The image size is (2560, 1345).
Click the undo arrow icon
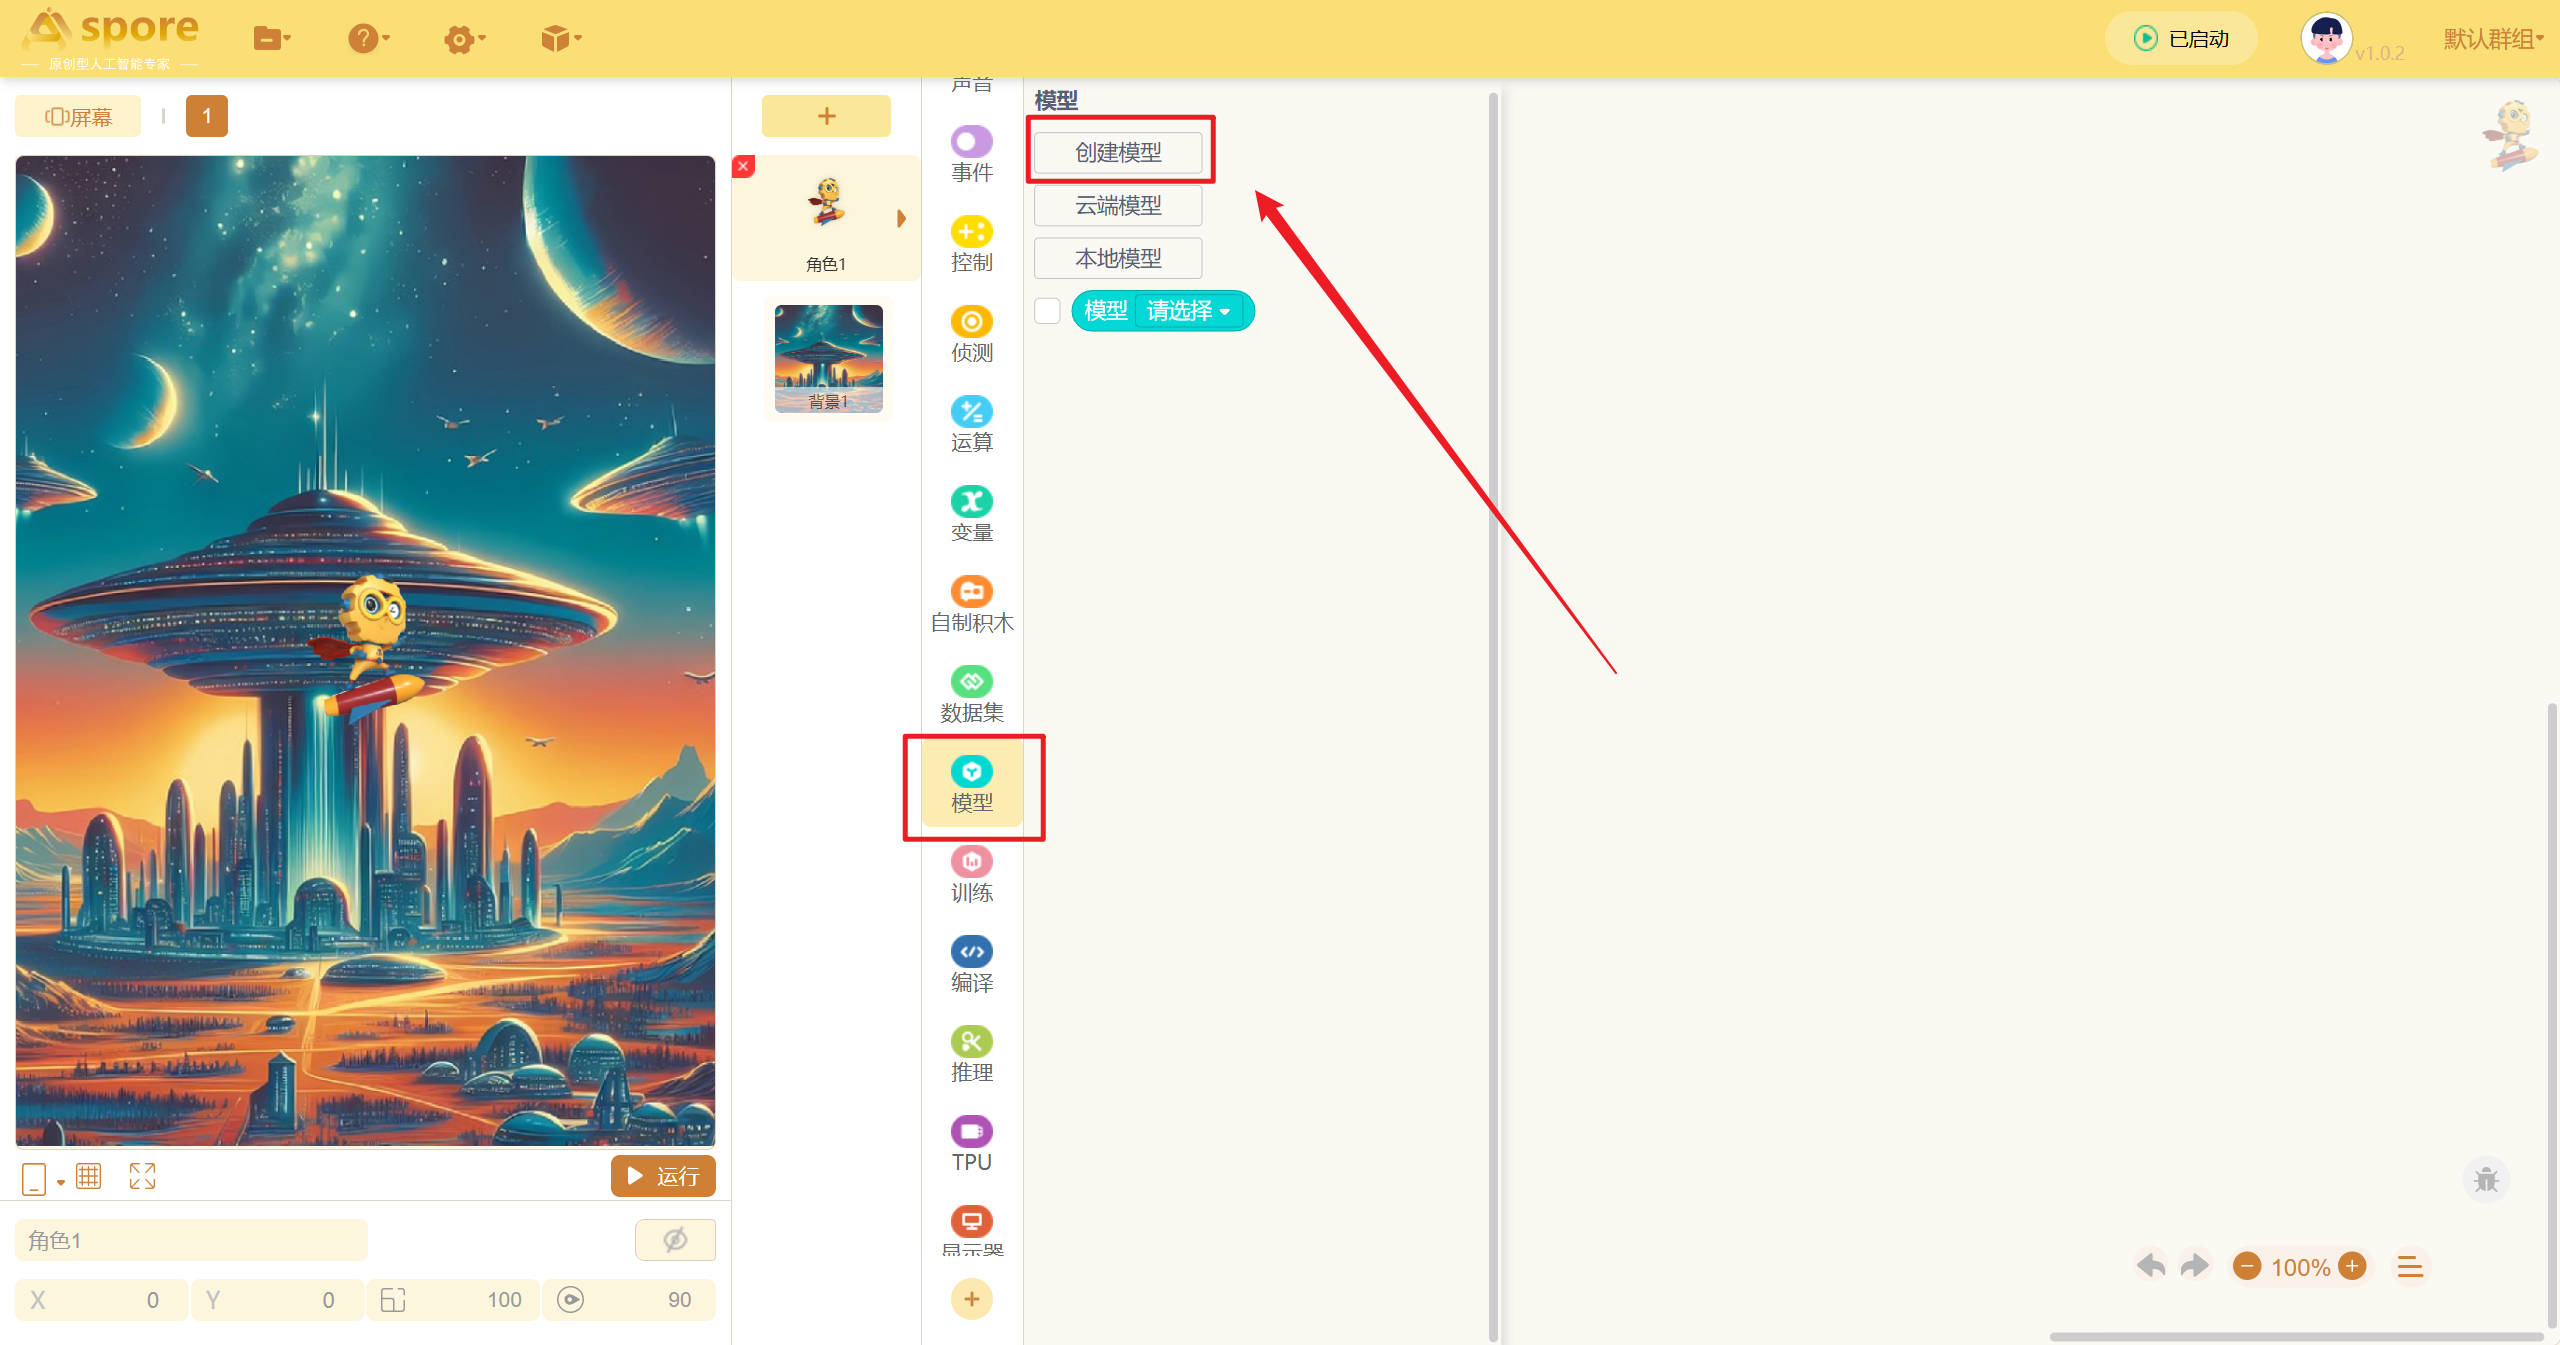pos(2151,1266)
